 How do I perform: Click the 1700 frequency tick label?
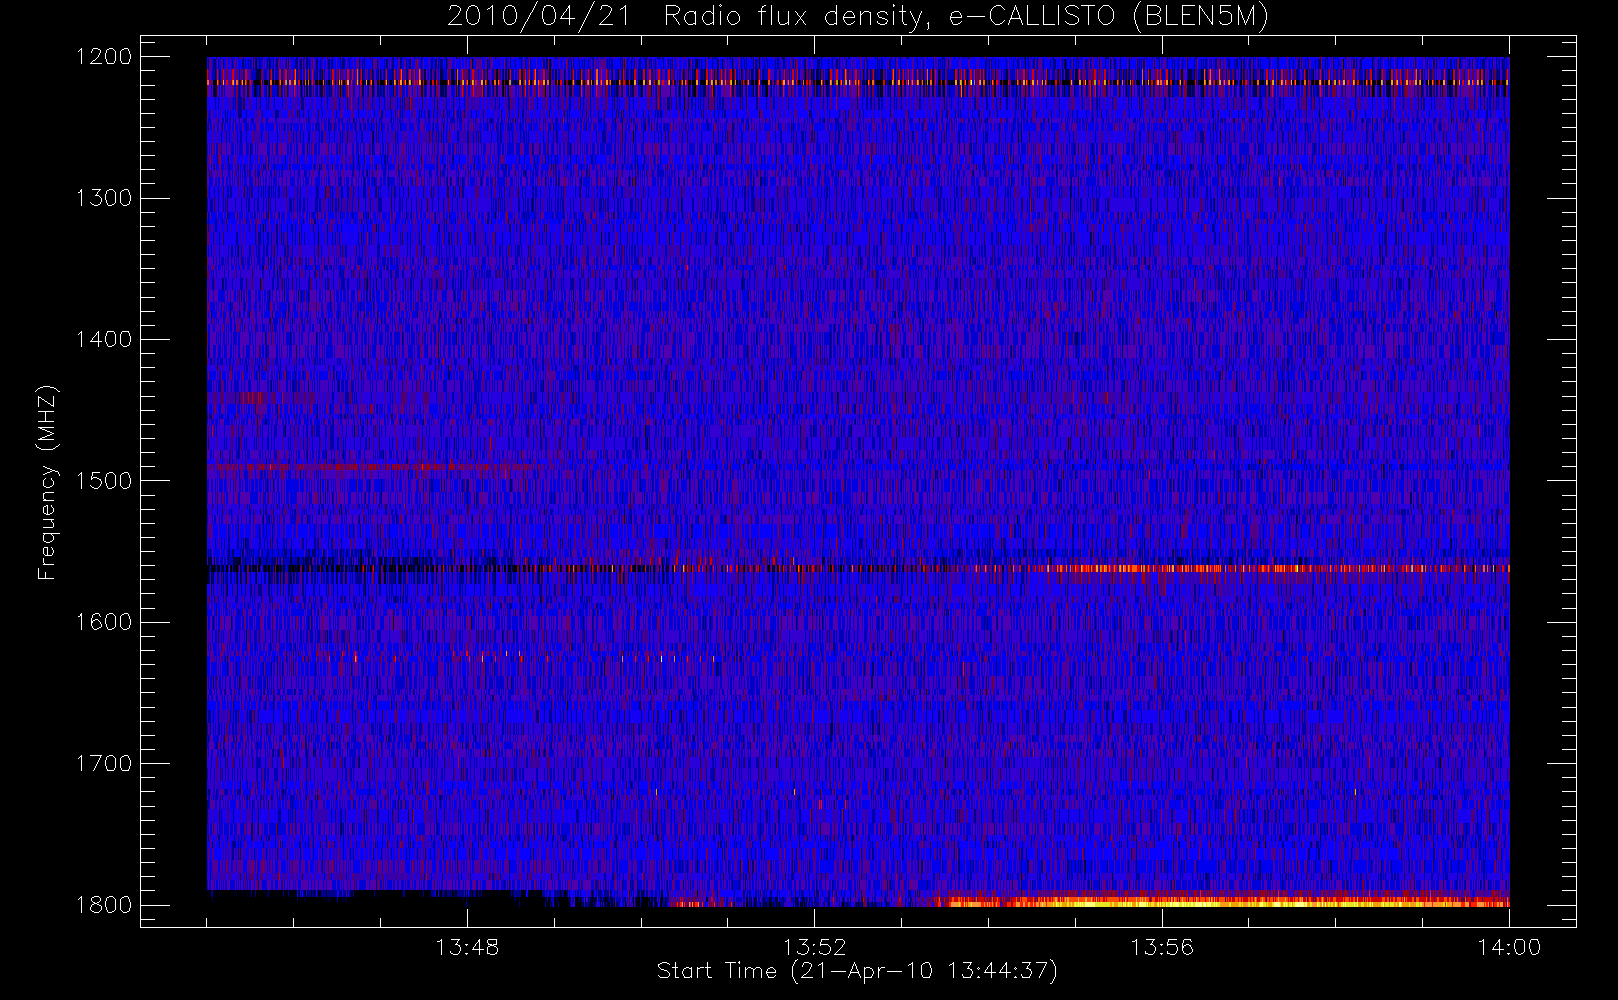[x=104, y=763]
